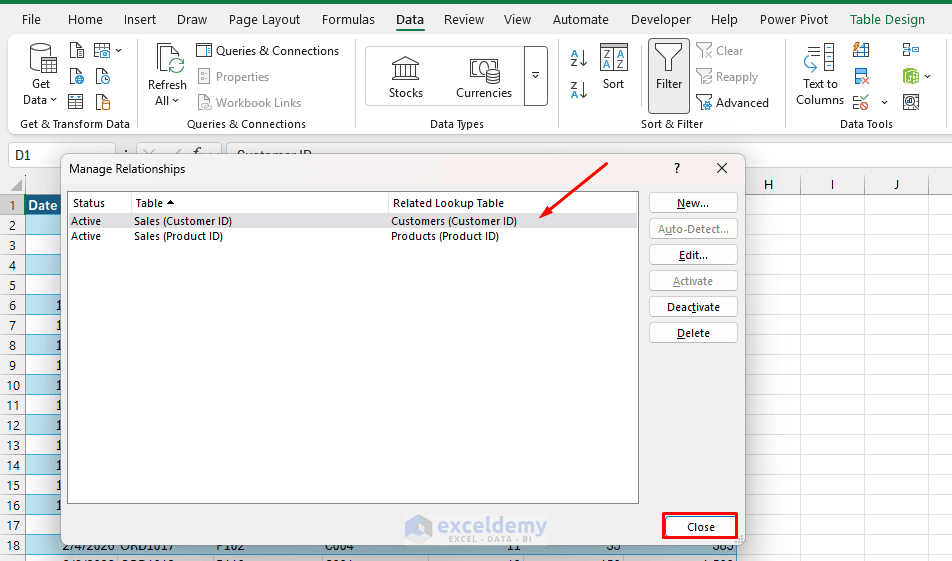Click the Manage Data Model icon
952x561 pixels.
point(911,102)
